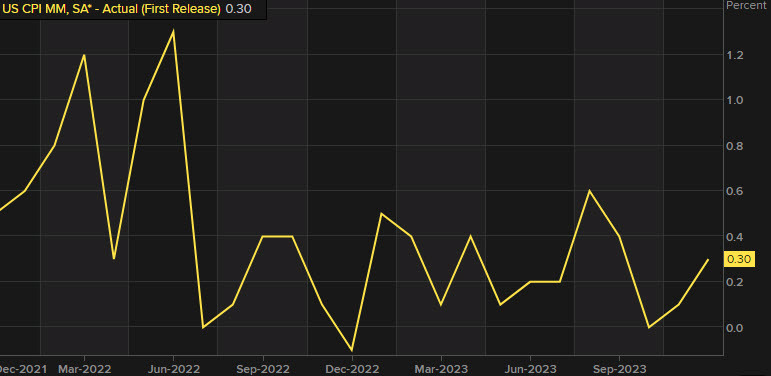Click the 0.30 value in the legend
771x376 pixels.
(x=238, y=9)
